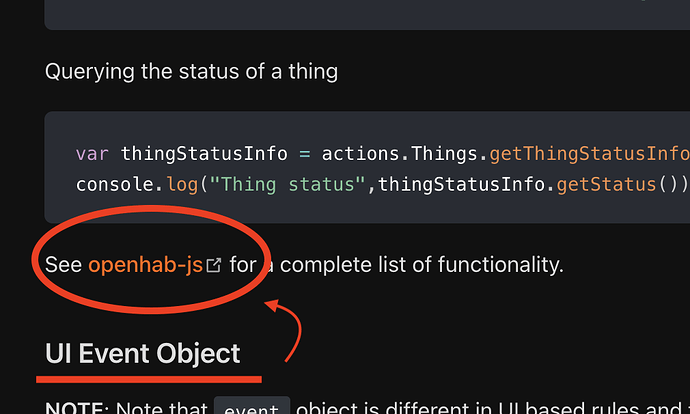Click the getStatus method call
This screenshot has width=690, height=414.
click(x=606, y=184)
